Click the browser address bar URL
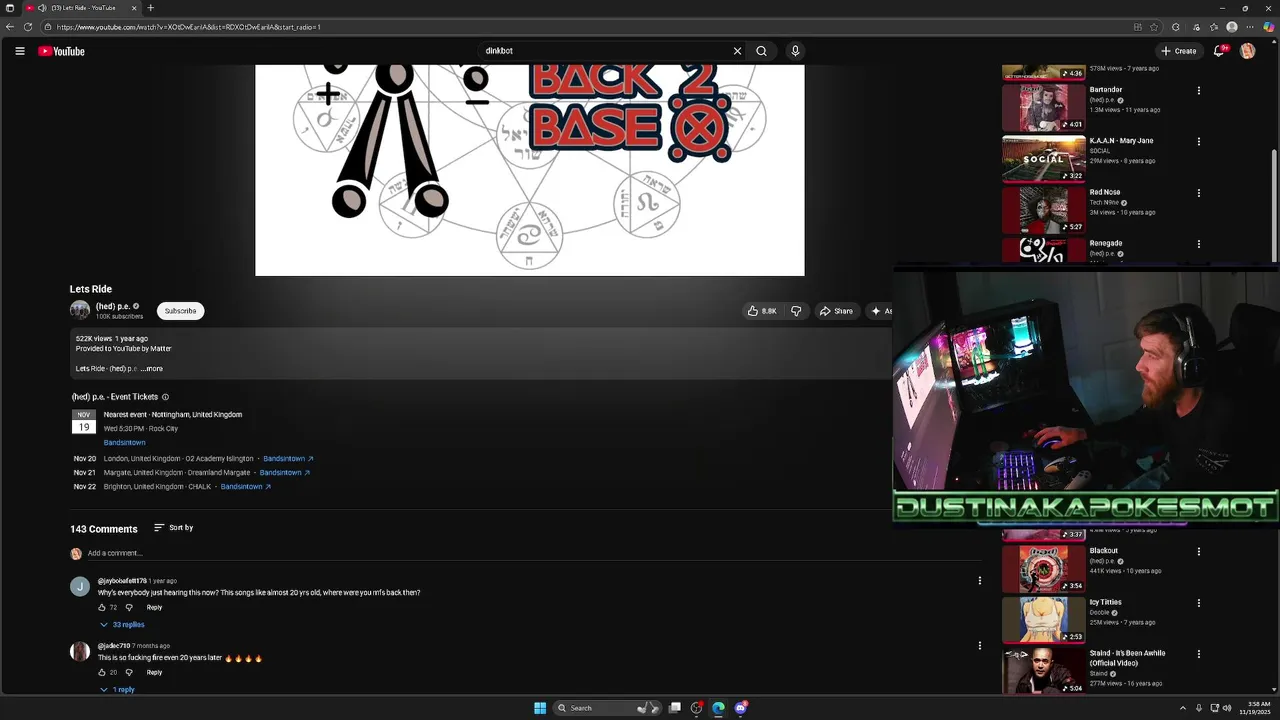1280x720 pixels. click(188, 27)
